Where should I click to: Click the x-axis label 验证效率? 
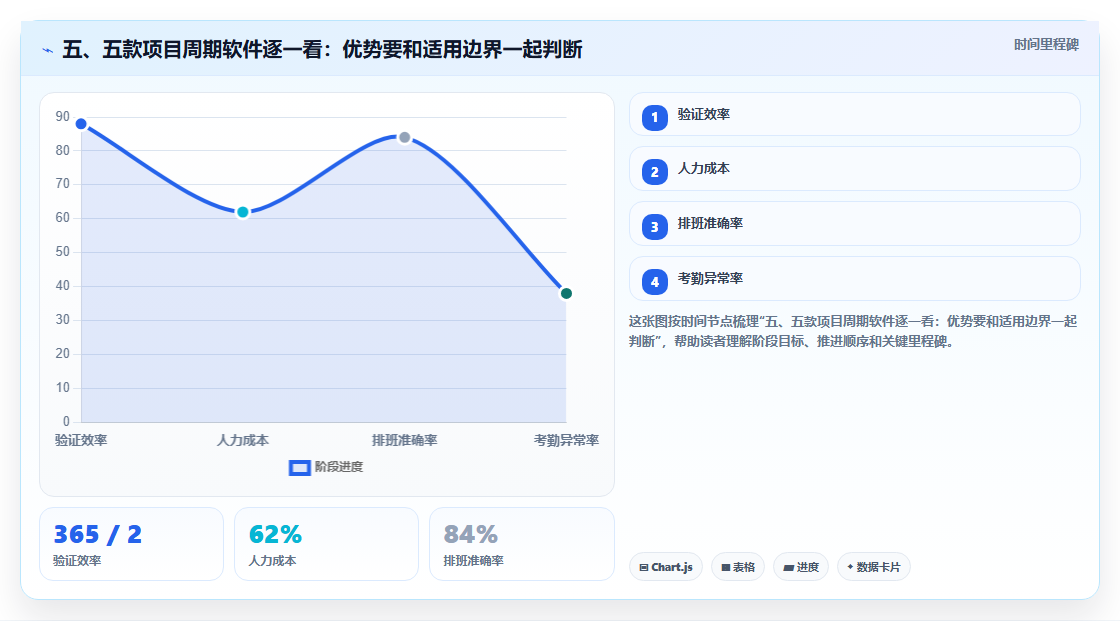pos(81,440)
